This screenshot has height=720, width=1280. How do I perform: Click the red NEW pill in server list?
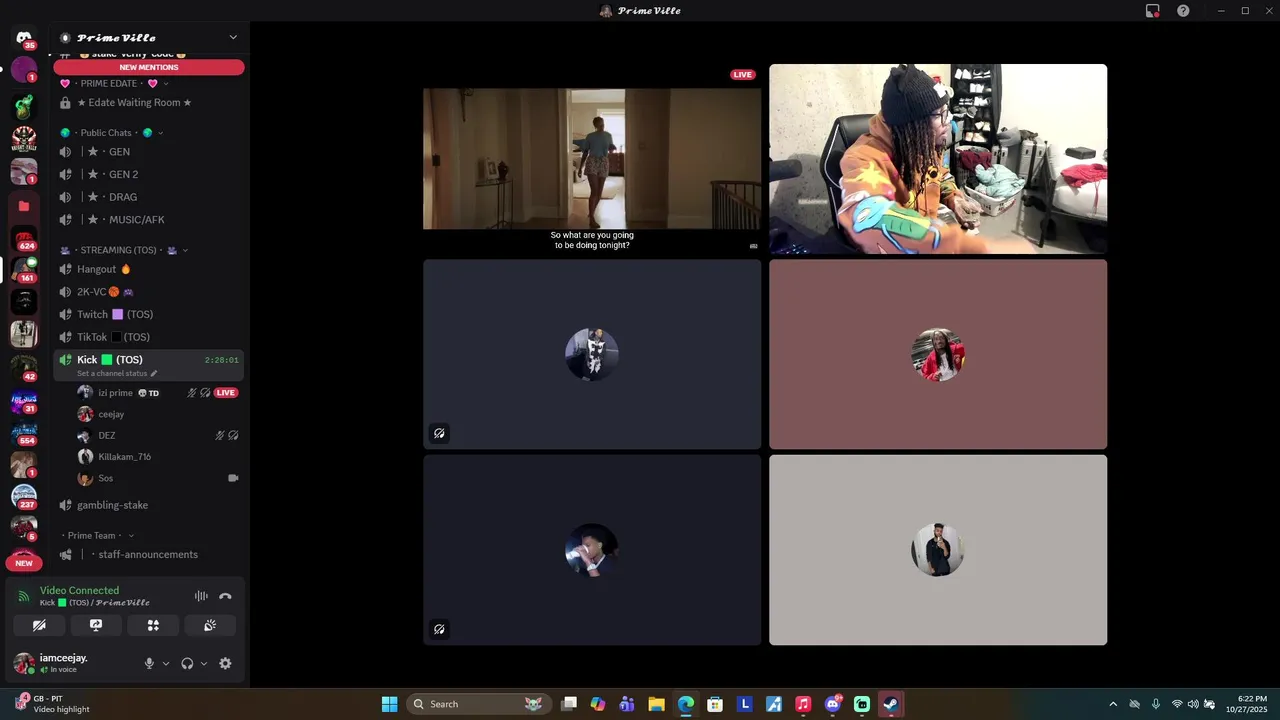point(24,563)
